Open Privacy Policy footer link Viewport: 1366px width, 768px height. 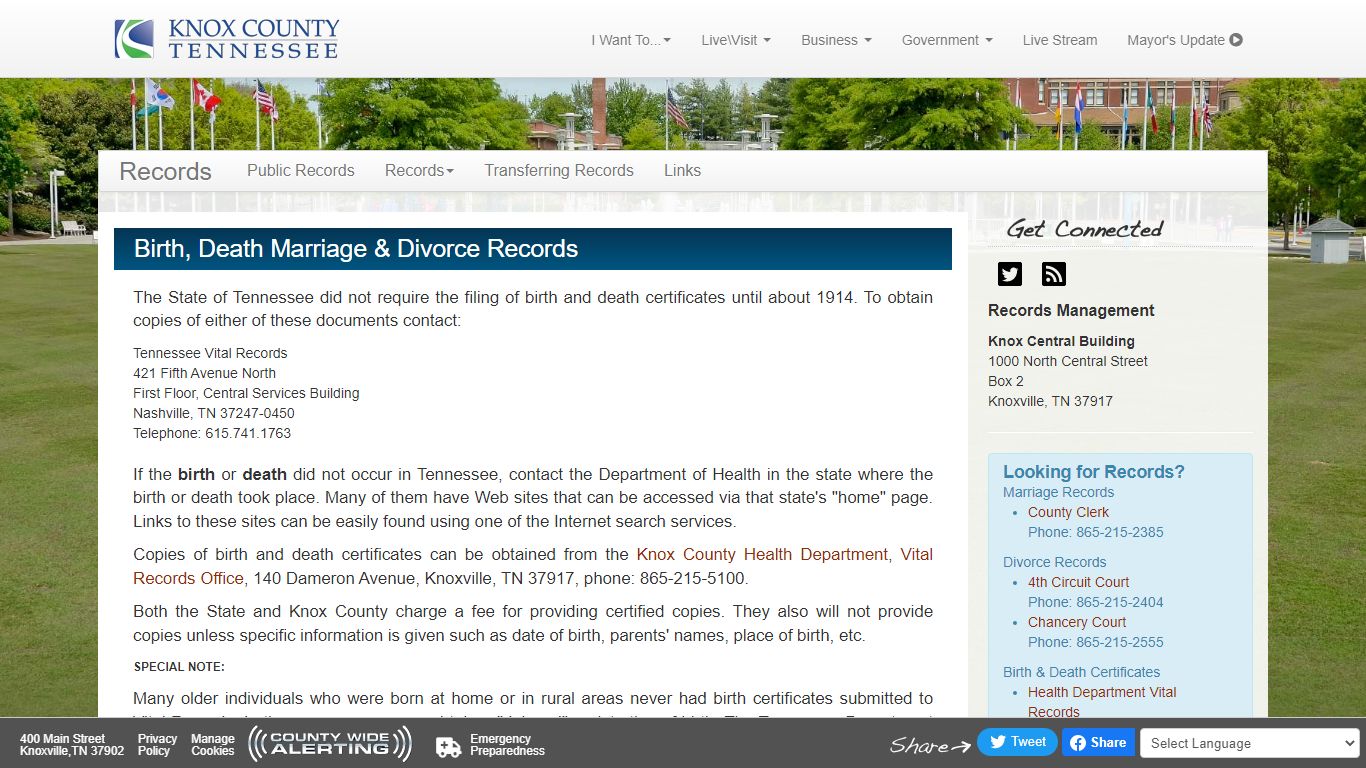157,745
